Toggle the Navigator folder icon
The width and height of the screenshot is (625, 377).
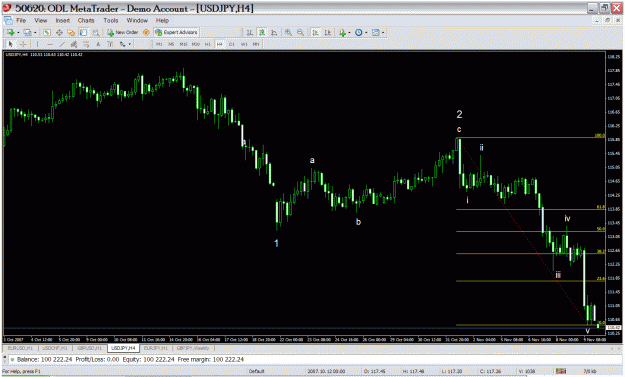71,32
